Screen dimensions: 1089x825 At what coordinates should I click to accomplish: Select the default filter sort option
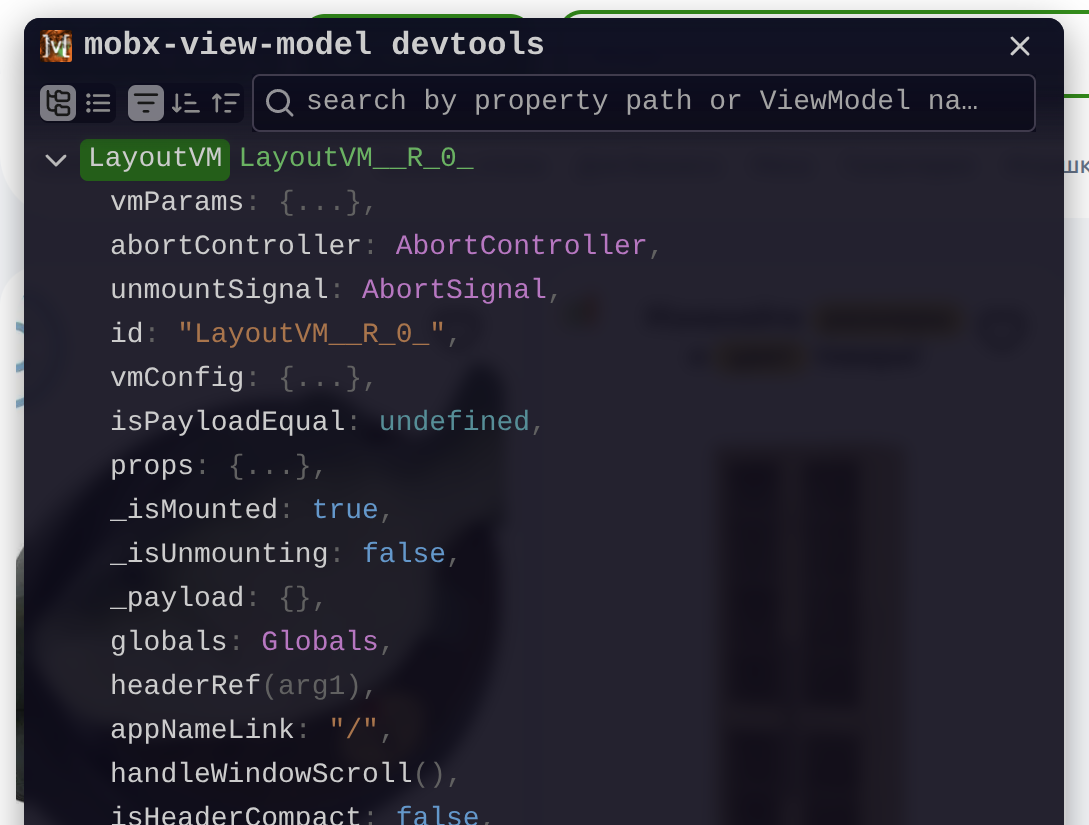pyautogui.click(x=146, y=103)
